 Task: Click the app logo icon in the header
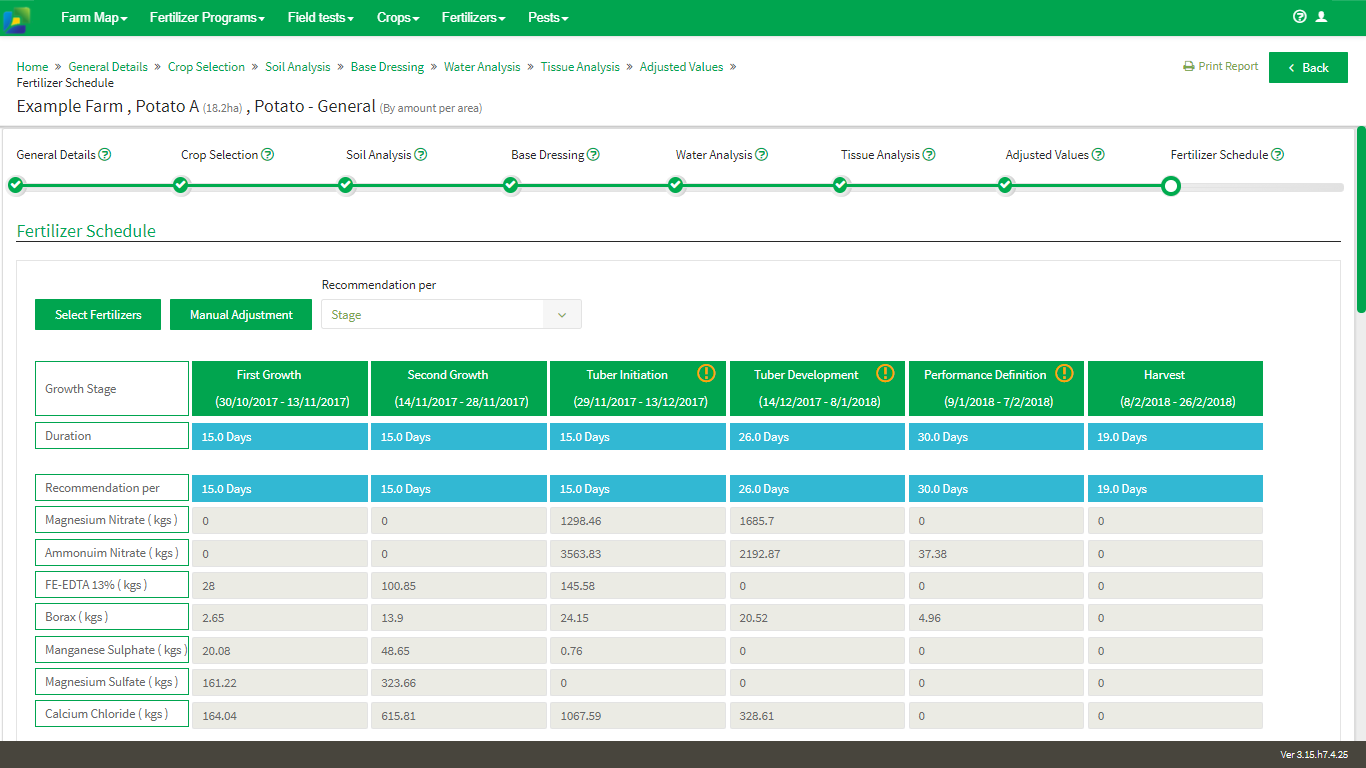click(16, 18)
